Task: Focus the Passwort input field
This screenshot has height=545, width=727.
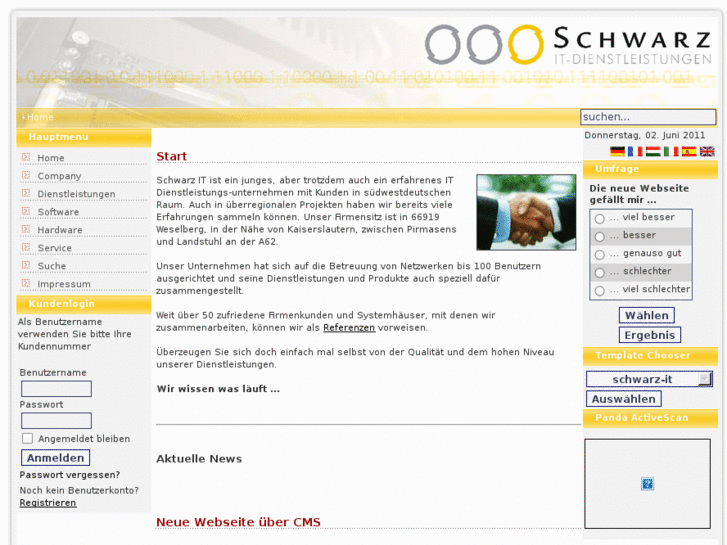Action: click(x=56, y=421)
